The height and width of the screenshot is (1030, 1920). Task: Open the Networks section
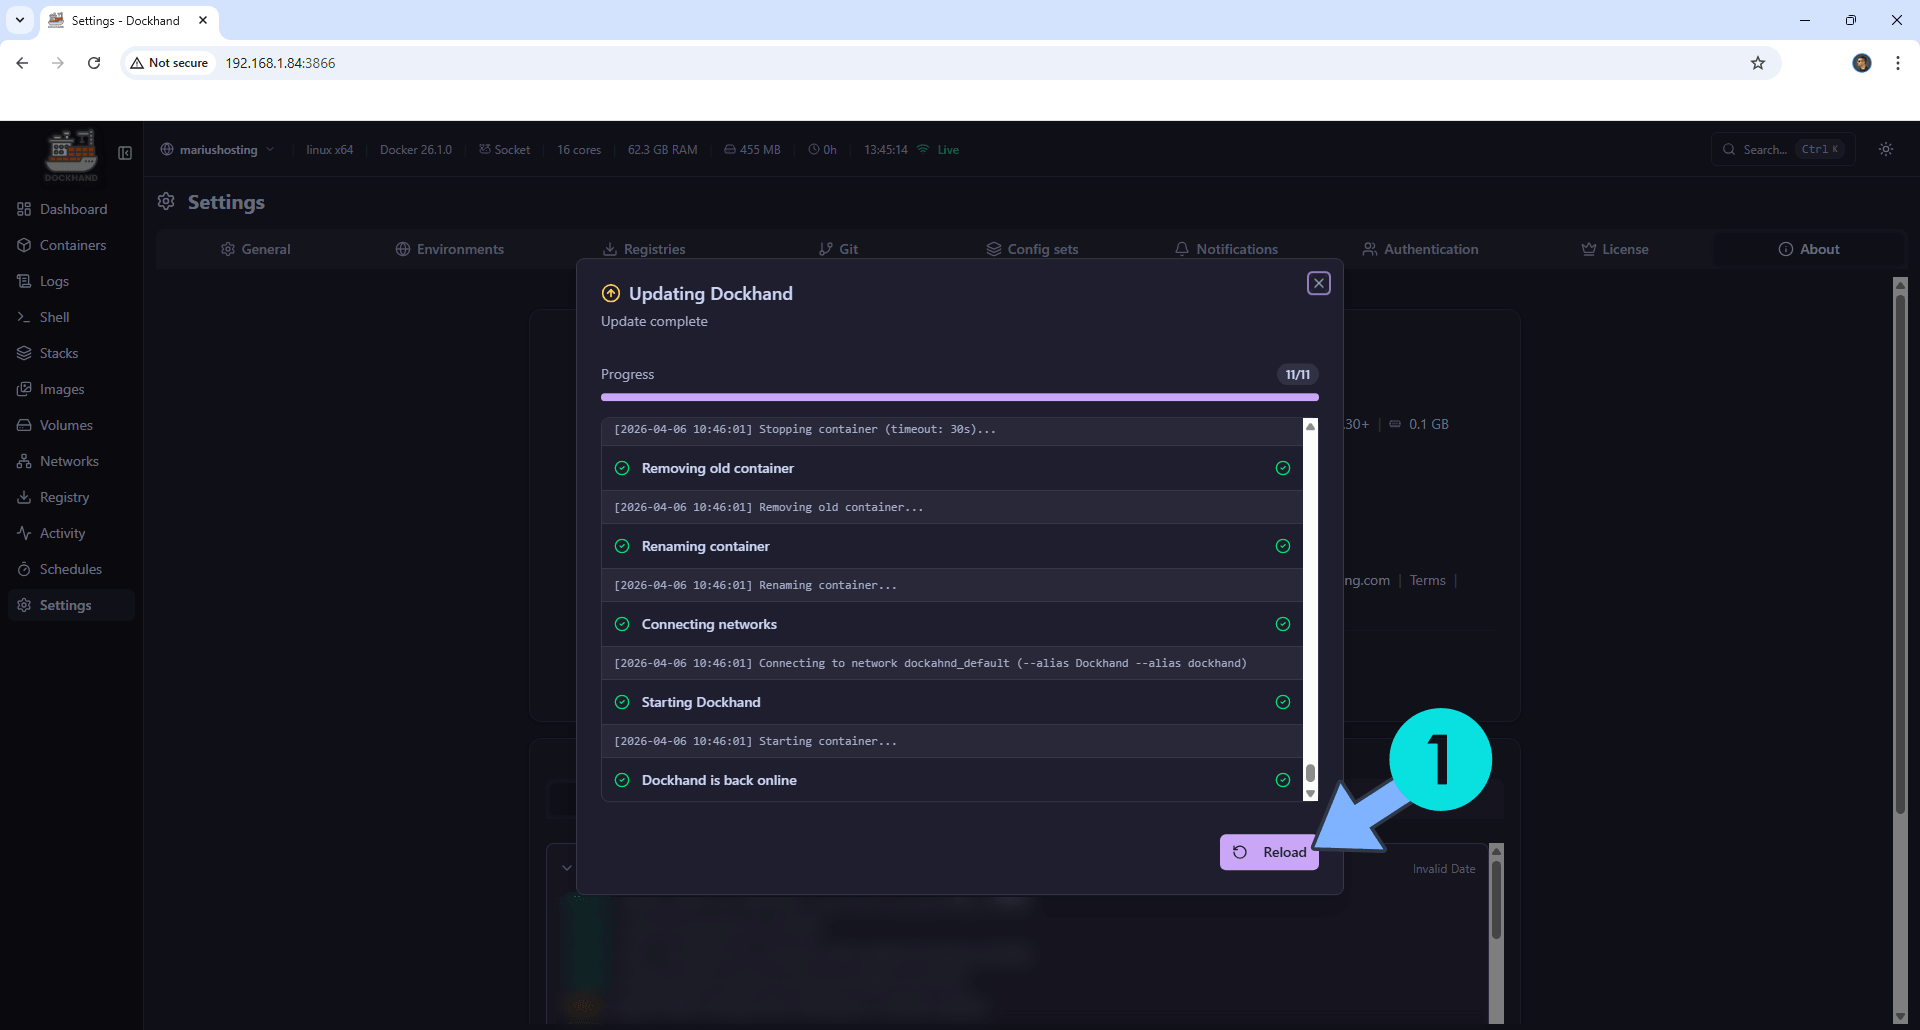70,460
